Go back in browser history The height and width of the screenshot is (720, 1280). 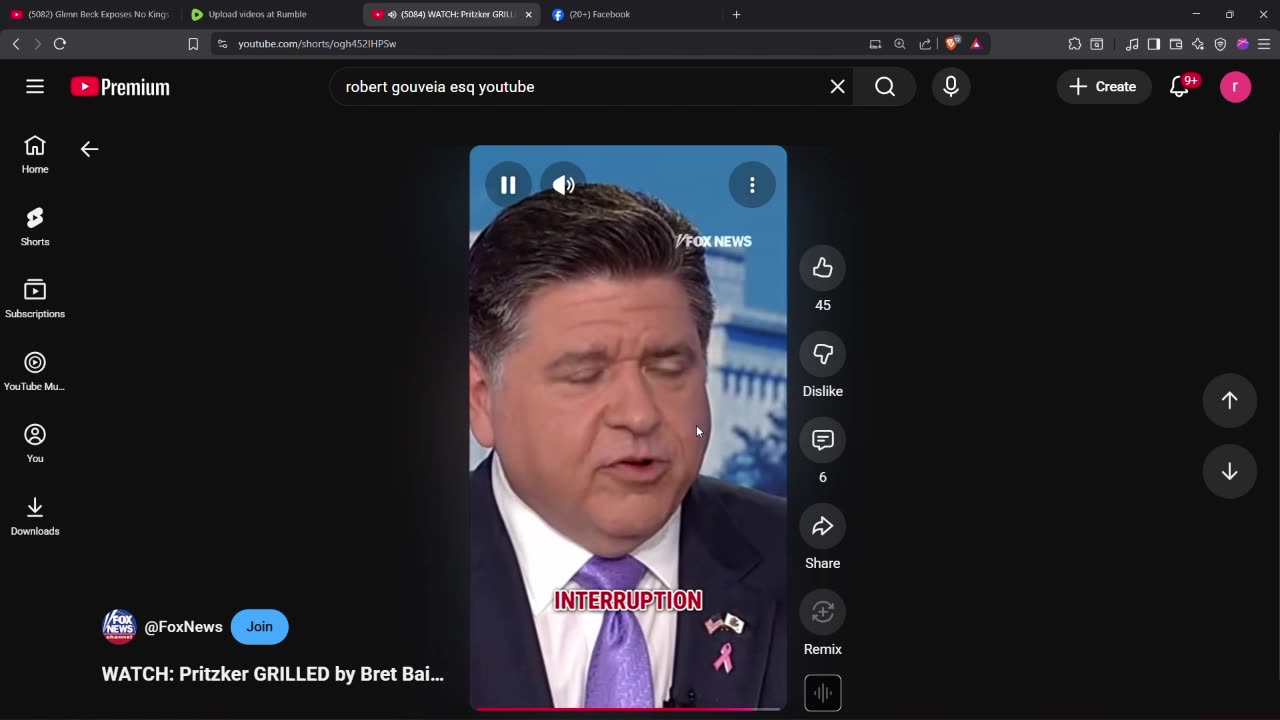(x=16, y=44)
